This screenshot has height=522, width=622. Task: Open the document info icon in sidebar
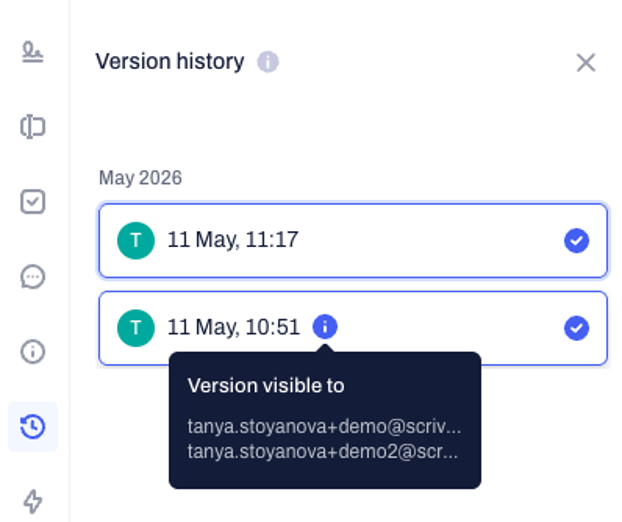coord(33,351)
